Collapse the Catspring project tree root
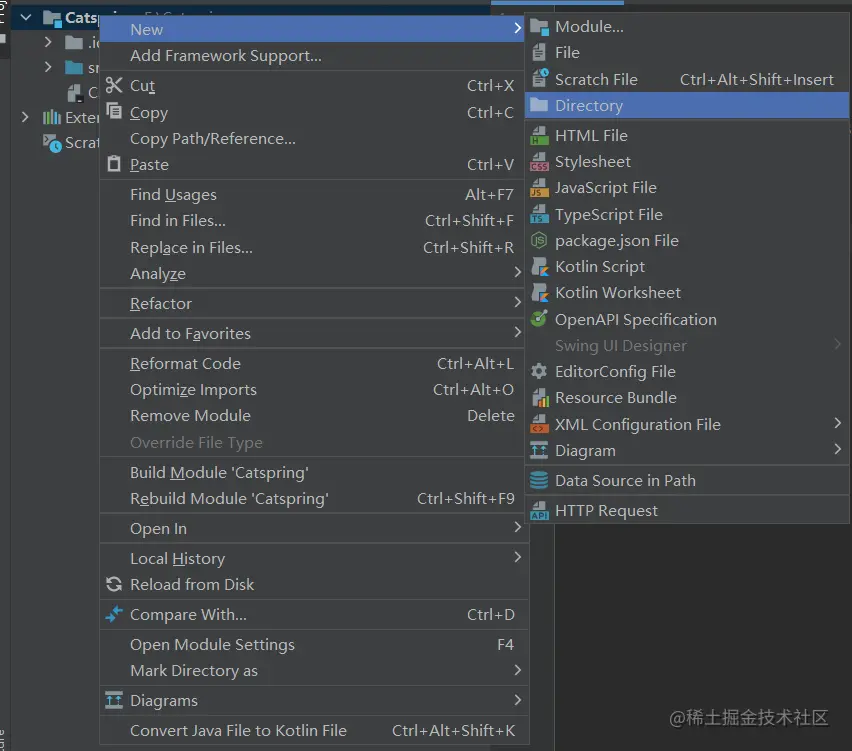 (25, 17)
